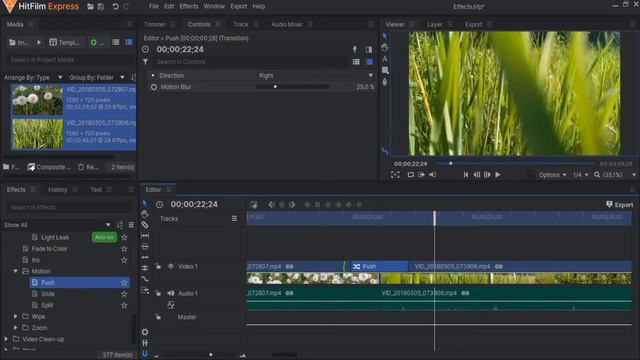The width and height of the screenshot is (640, 360).
Task: Expand the Video Clean-up folder
Action: pyautogui.click(x=6, y=339)
